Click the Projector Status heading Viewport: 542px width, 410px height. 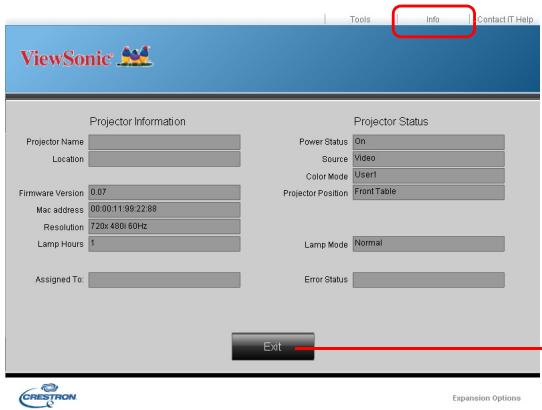click(391, 121)
